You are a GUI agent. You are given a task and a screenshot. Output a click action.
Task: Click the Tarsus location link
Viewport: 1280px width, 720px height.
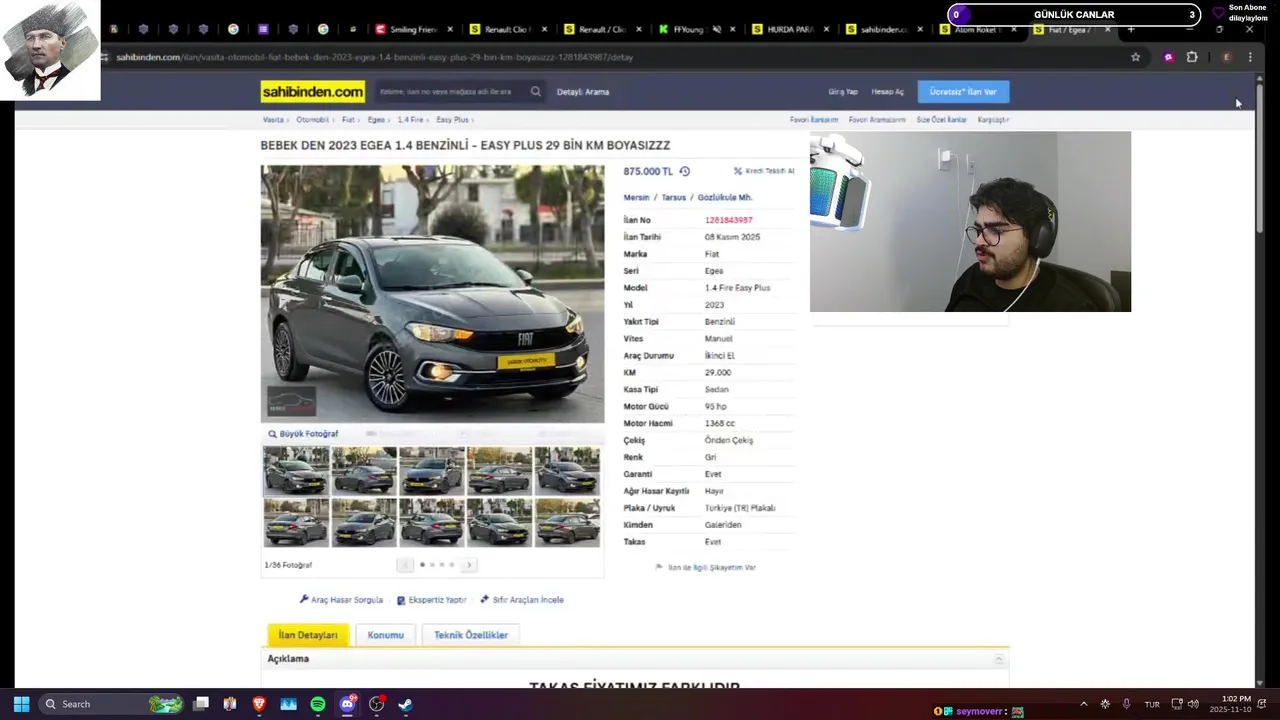pyautogui.click(x=673, y=198)
